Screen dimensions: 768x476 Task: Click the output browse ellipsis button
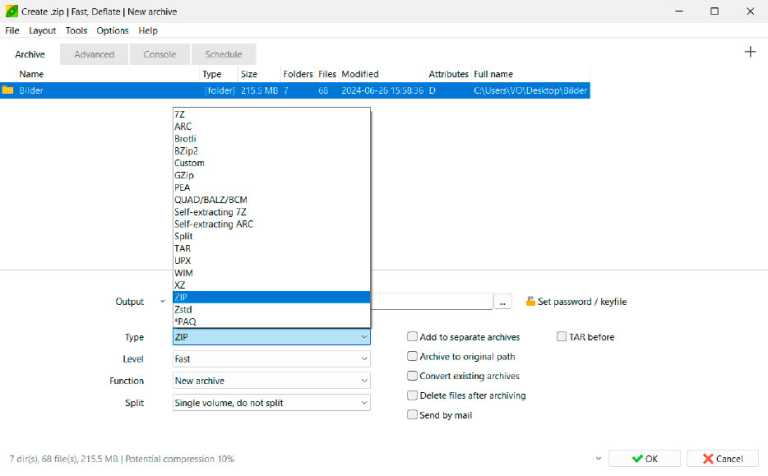[503, 301]
